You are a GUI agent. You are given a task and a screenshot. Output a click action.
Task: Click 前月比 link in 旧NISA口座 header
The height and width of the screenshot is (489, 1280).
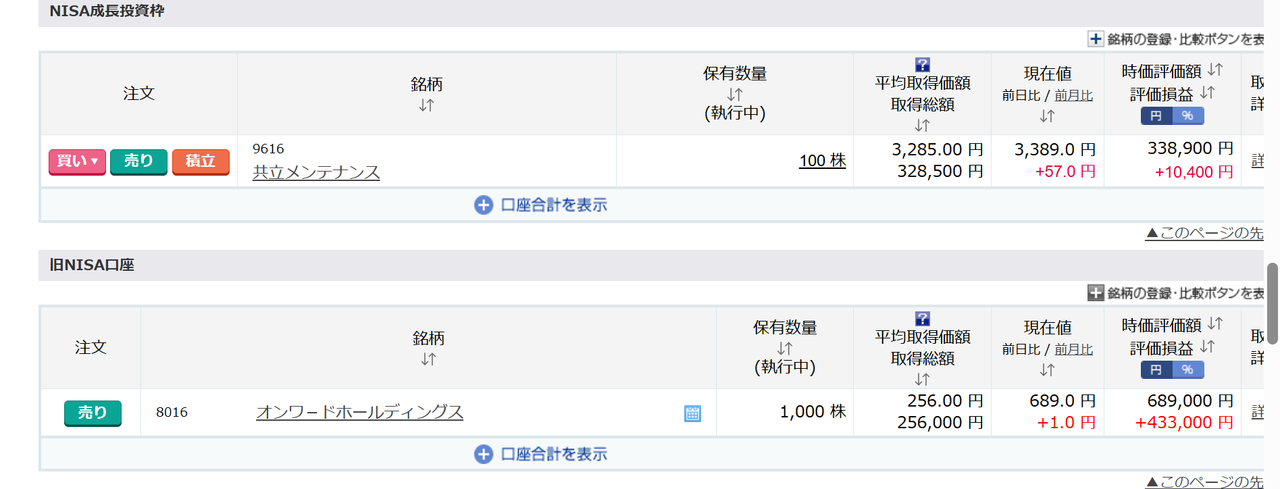coord(1074,349)
